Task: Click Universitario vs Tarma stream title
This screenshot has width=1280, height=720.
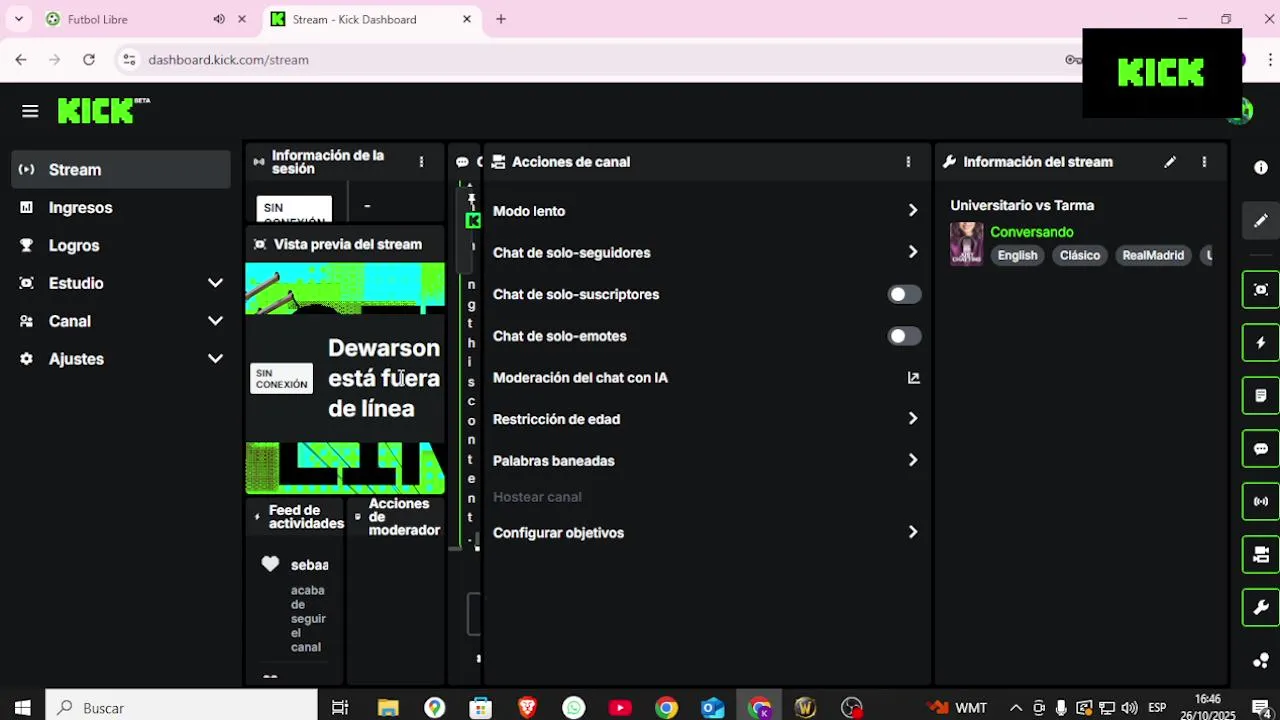Action: (1022, 205)
